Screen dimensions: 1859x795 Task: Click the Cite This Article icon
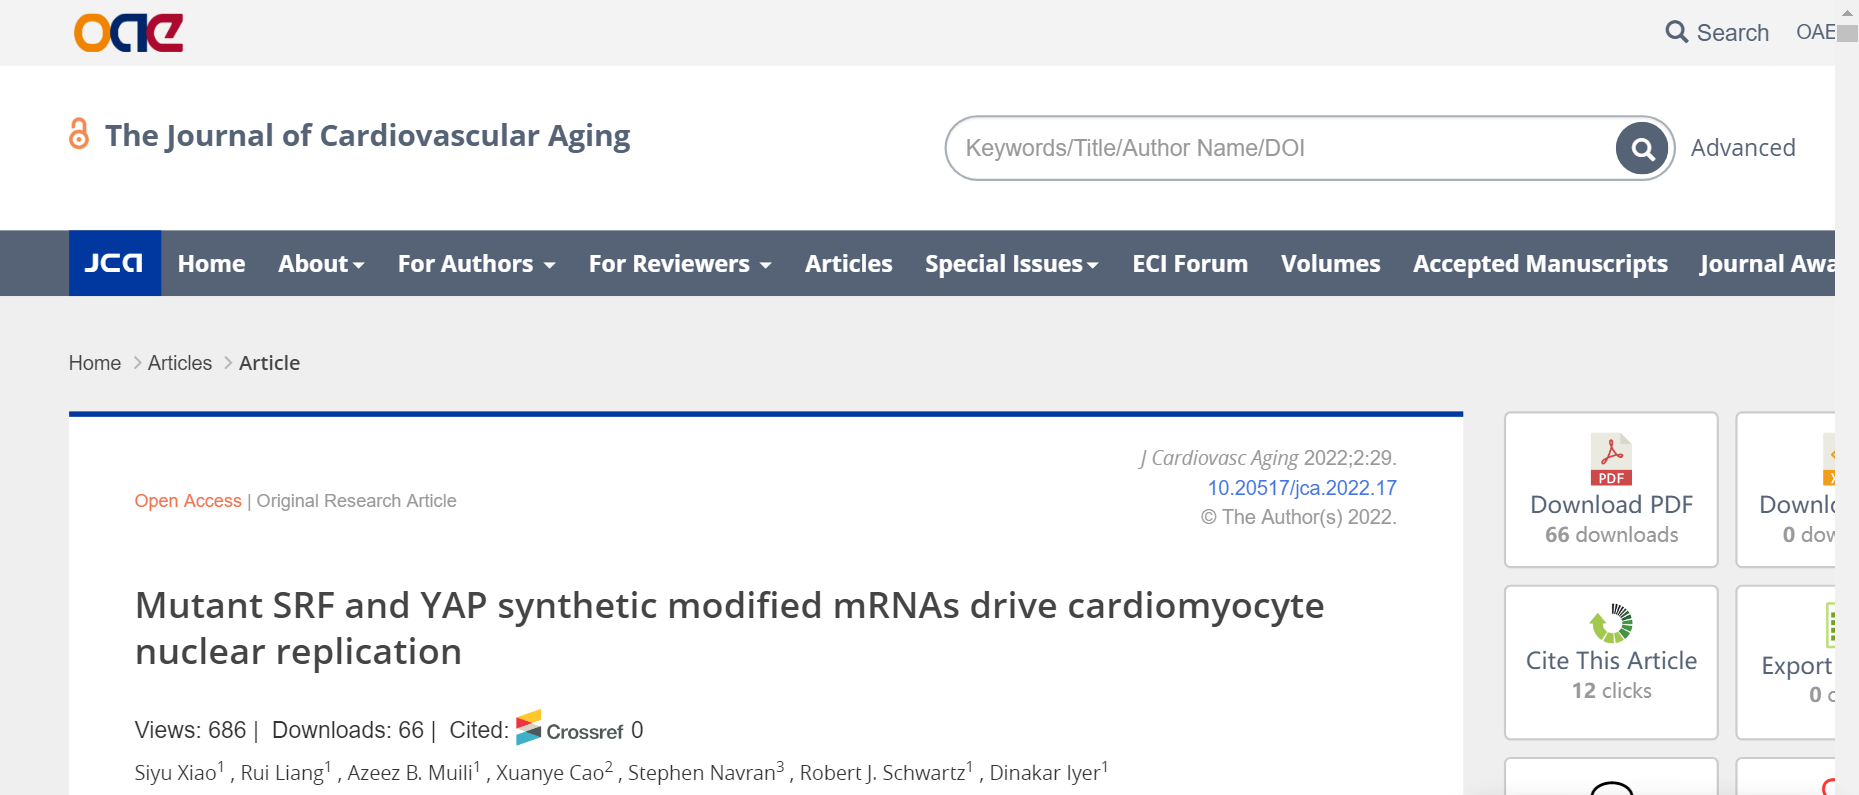(1610, 624)
